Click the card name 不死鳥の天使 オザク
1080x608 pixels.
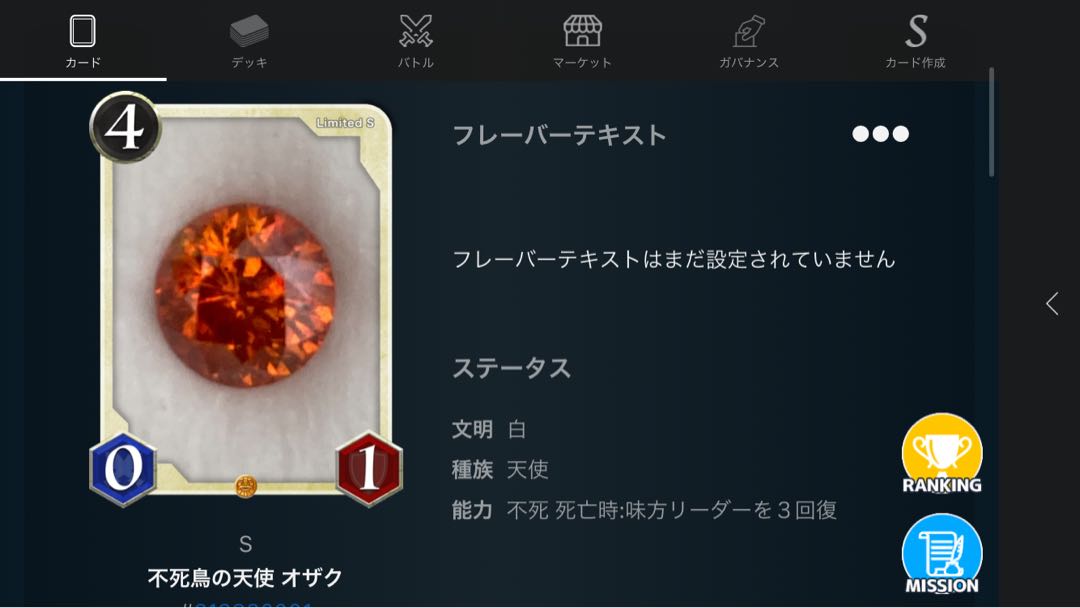[245, 577]
